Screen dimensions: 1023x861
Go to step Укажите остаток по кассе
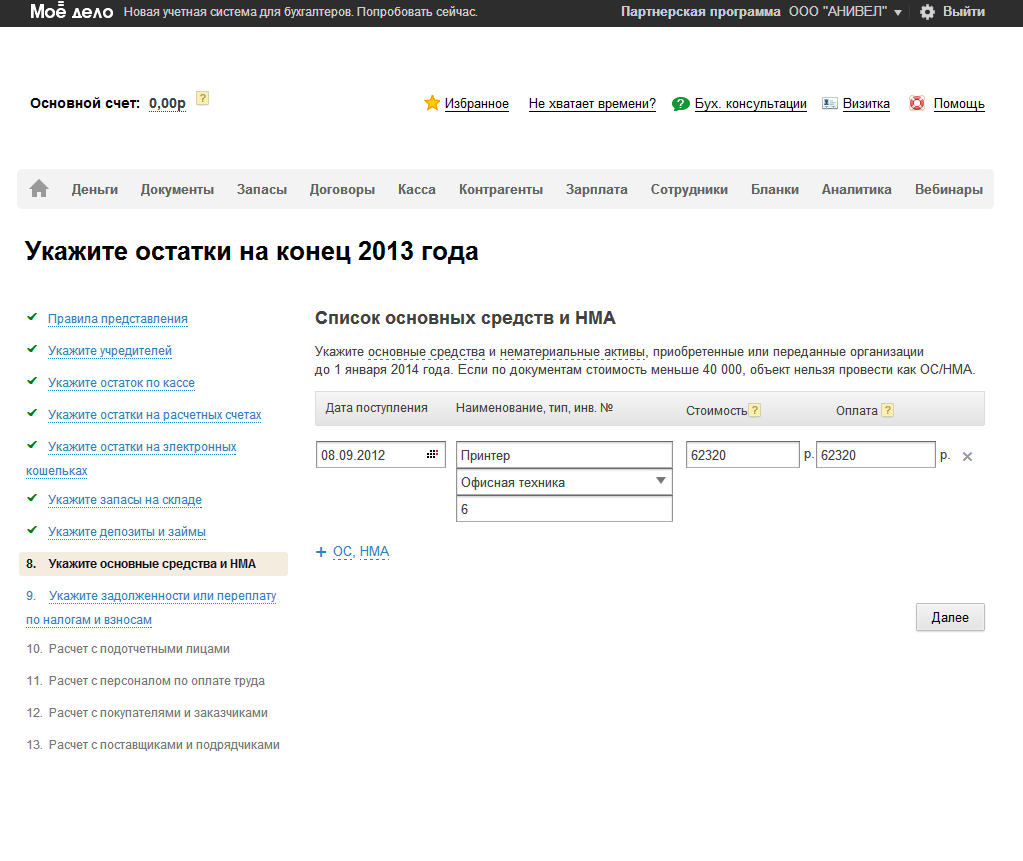pyautogui.click(x=121, y=383)
